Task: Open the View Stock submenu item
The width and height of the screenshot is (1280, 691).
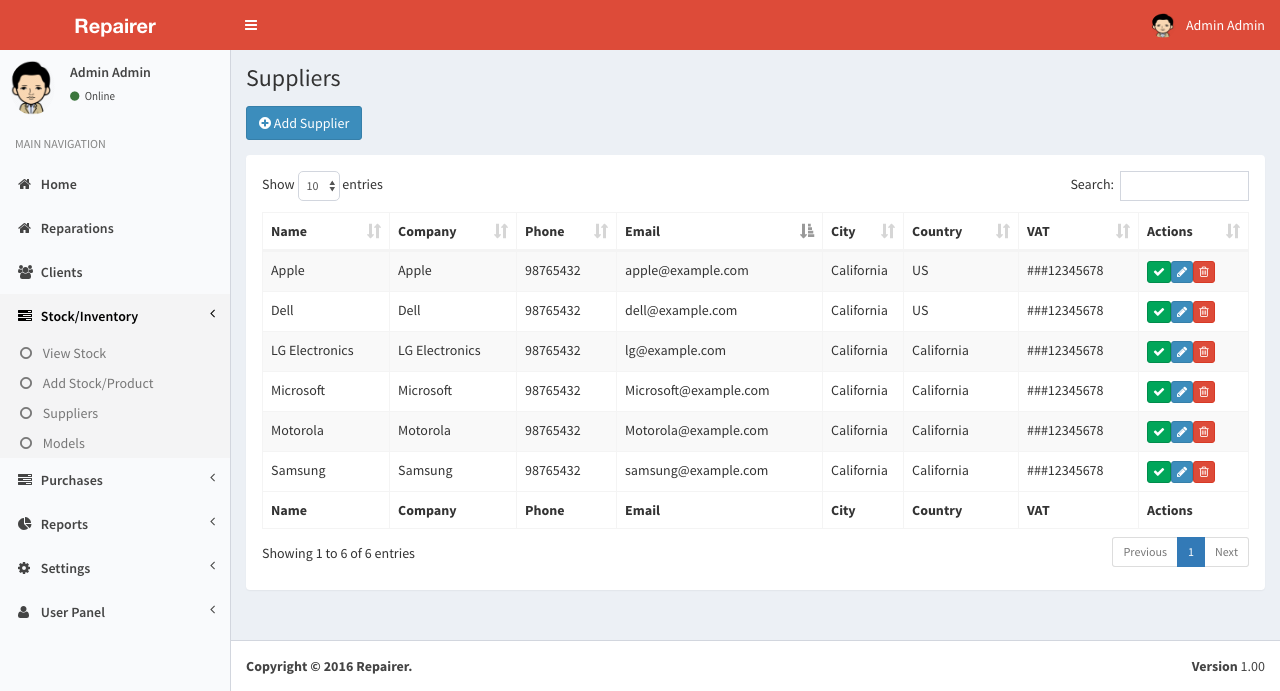Action: pos(74,353)
